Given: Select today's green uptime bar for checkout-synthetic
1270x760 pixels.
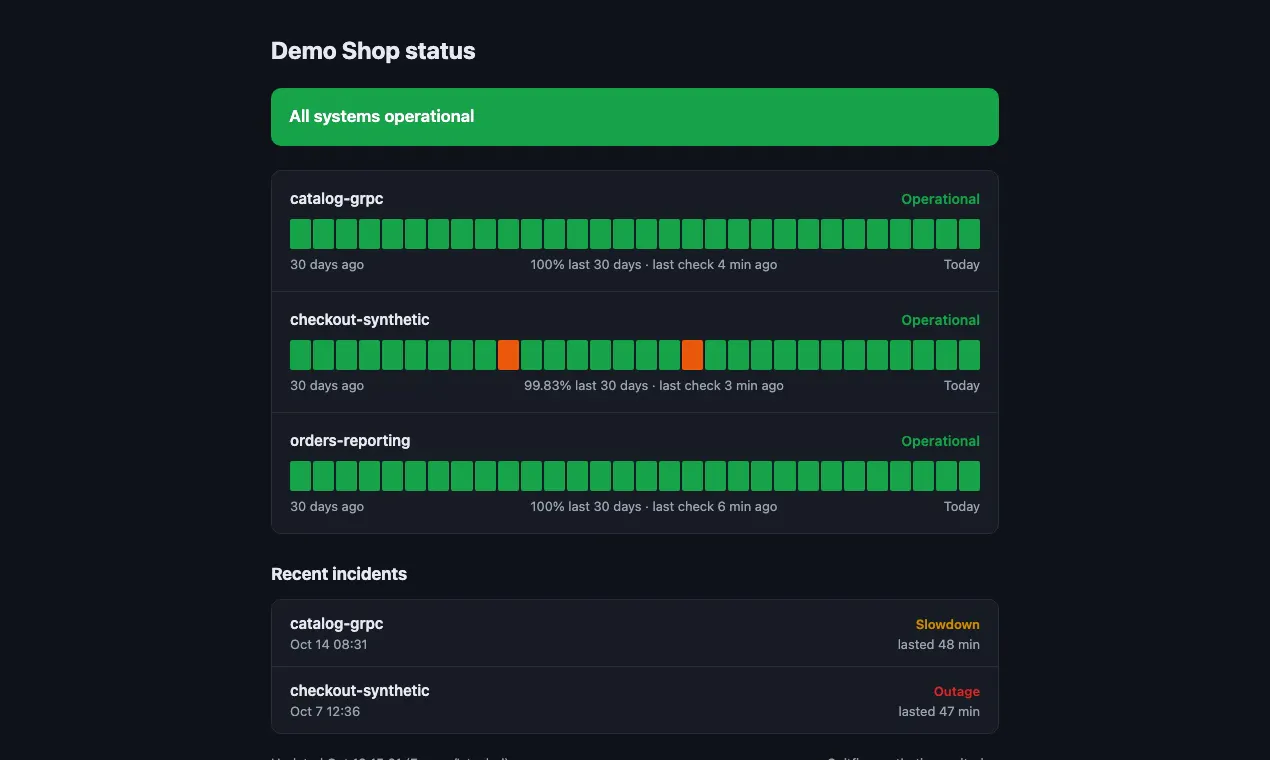Looking at the screenshot, I should tap(969, 355).
